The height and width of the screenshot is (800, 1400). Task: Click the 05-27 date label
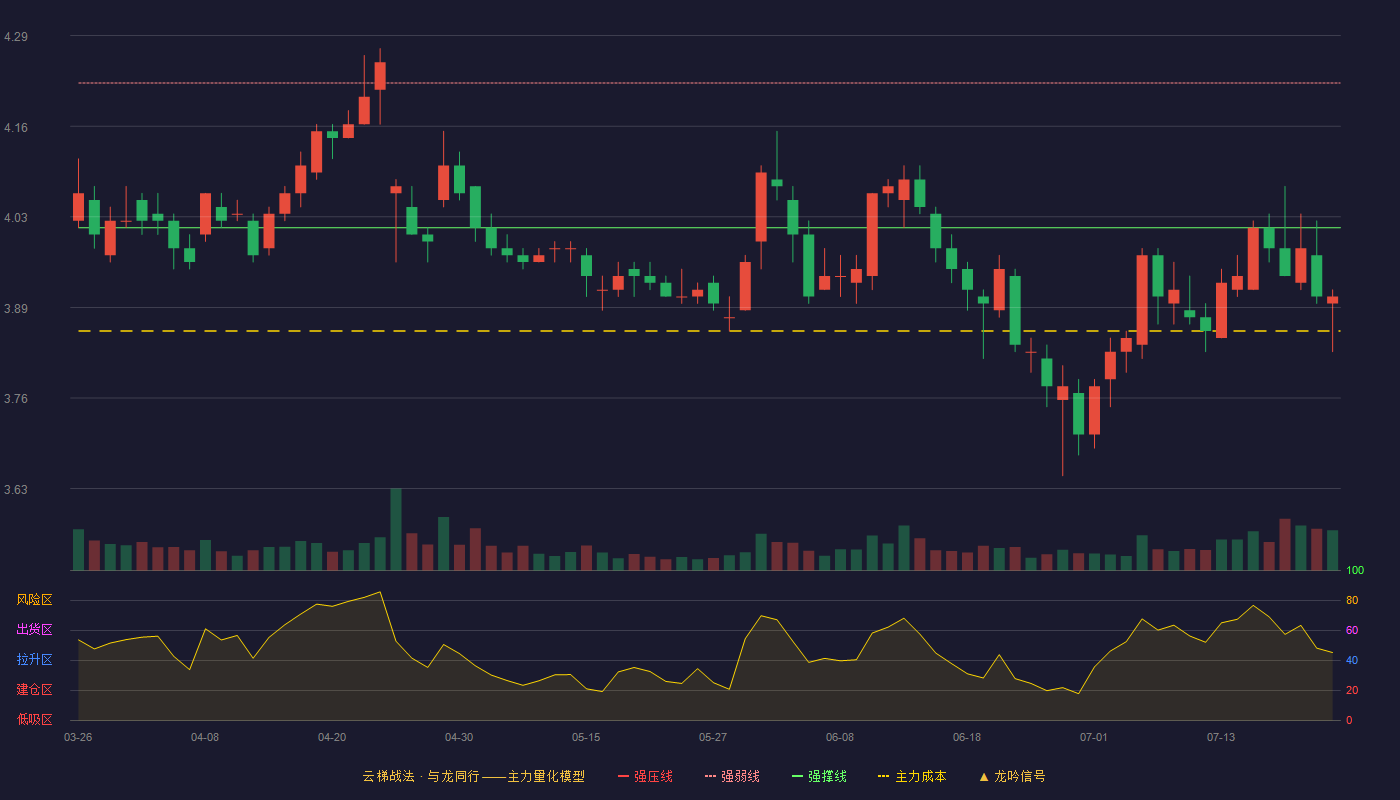(x=713, y=737)
